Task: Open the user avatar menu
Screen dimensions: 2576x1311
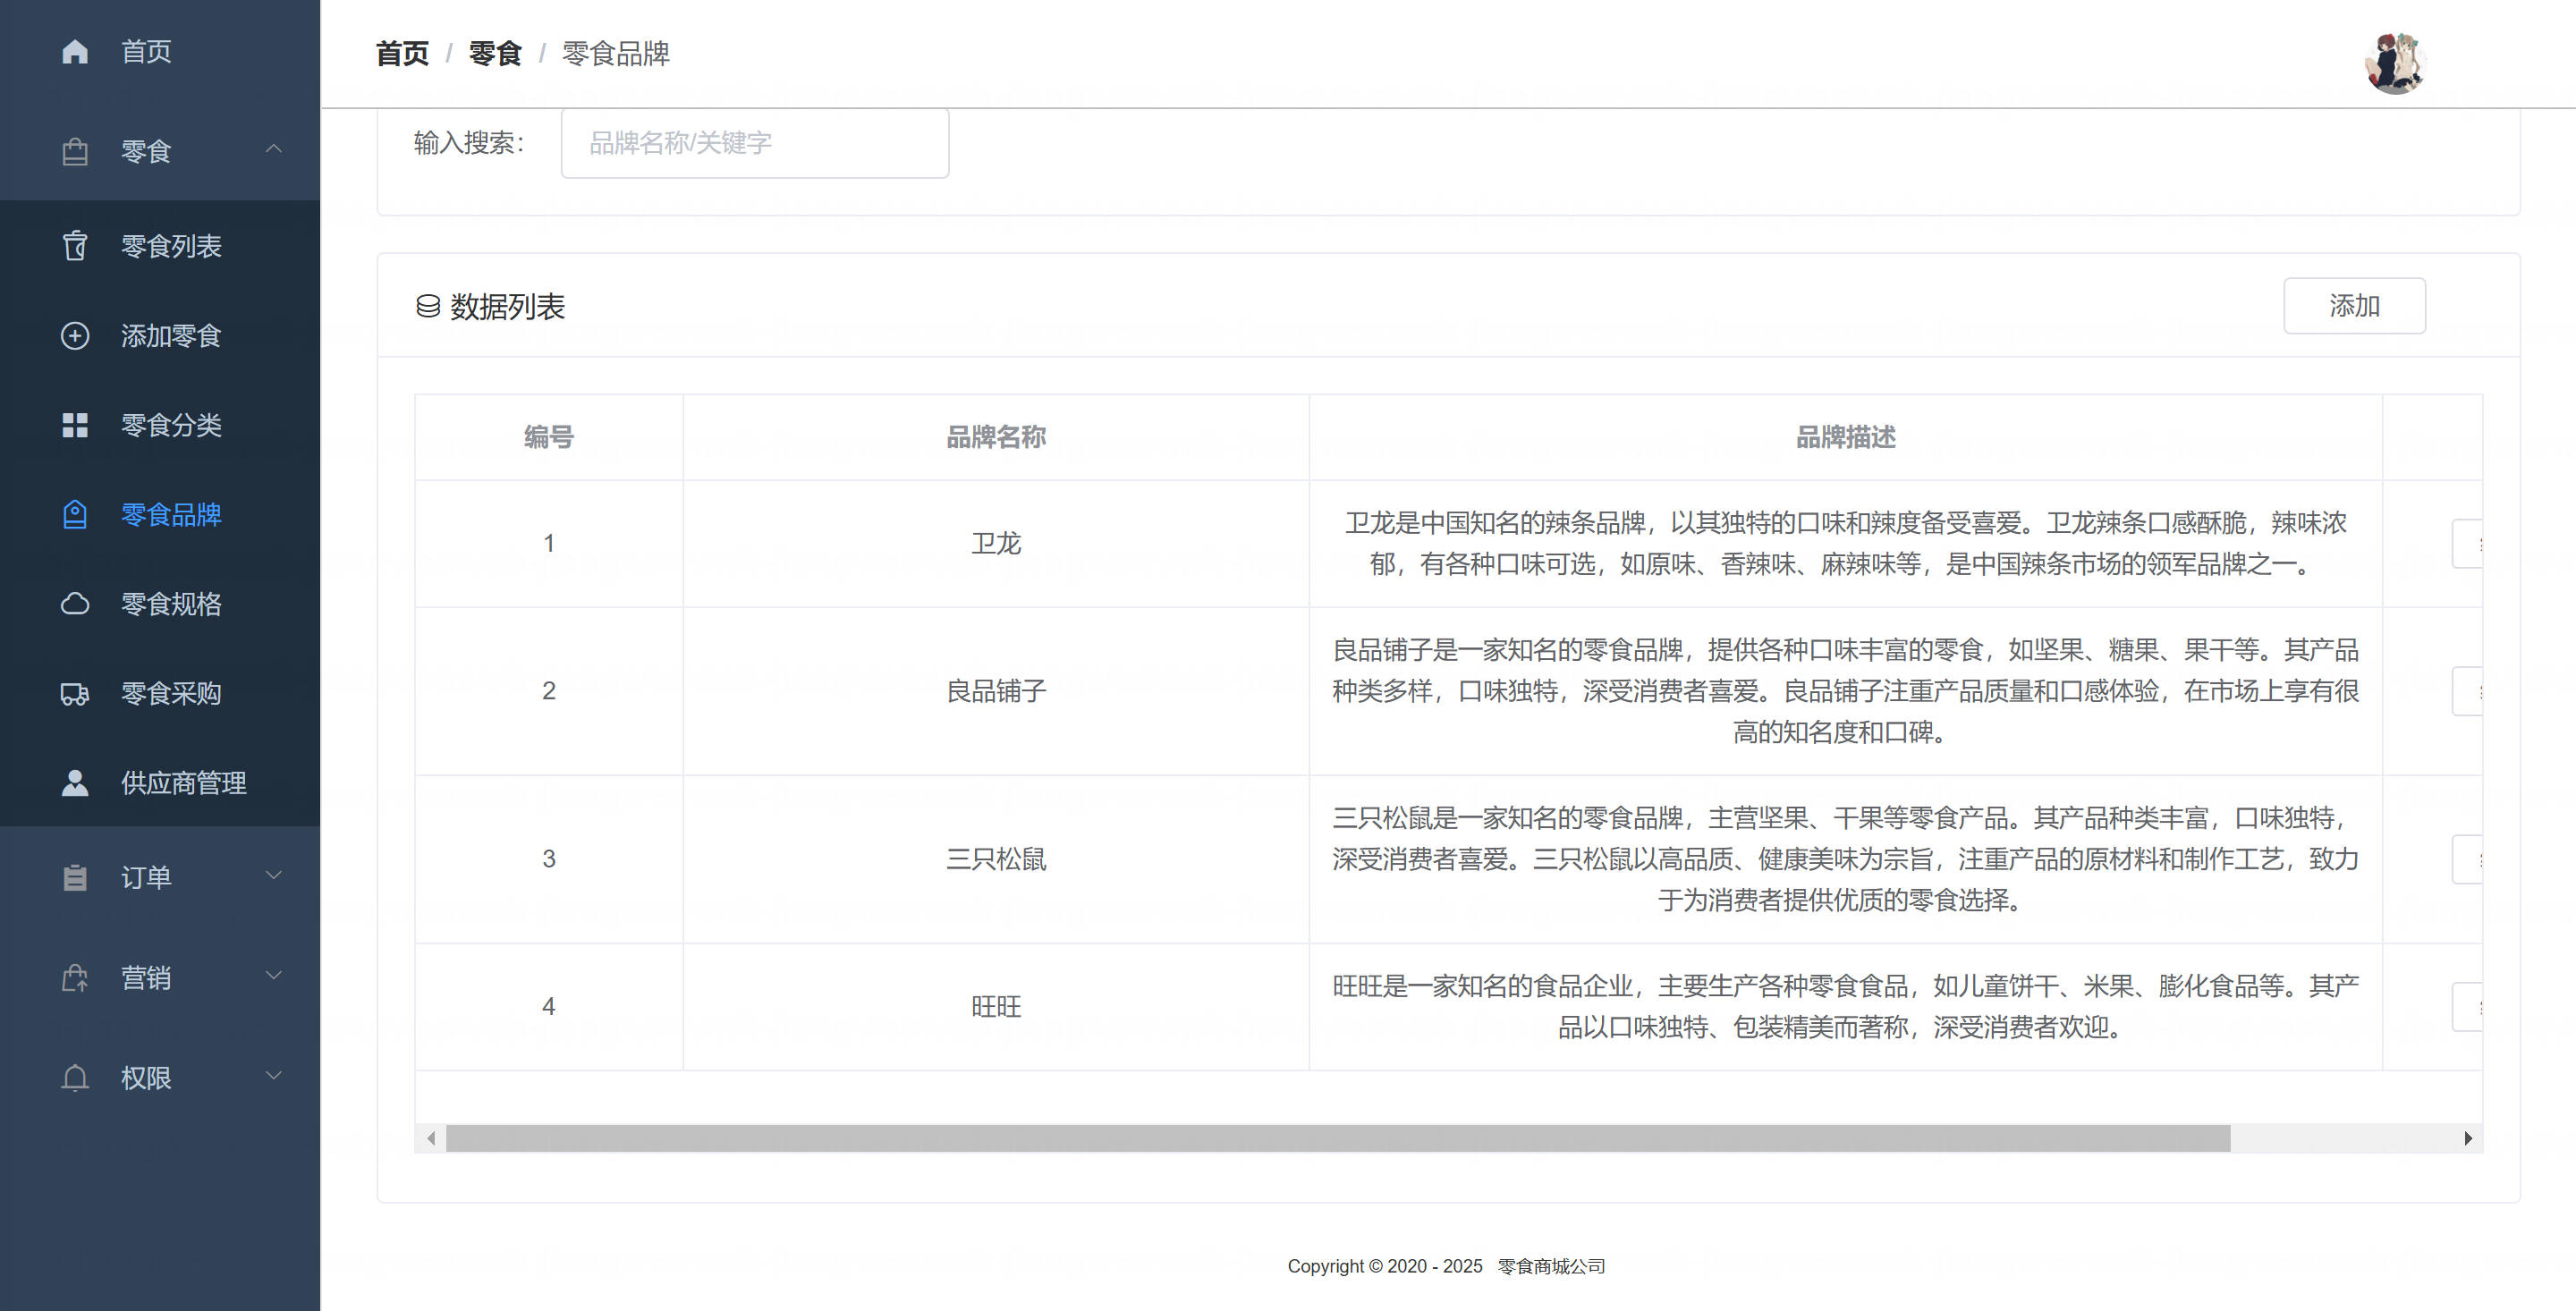Action: point(2395,63)
